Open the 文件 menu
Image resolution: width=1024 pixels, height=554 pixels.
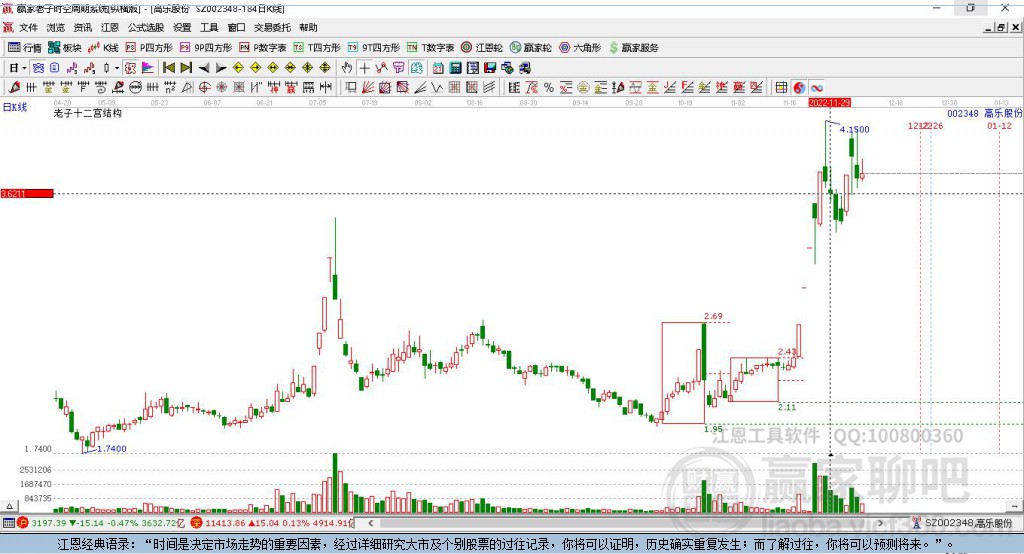pos(29,27)
